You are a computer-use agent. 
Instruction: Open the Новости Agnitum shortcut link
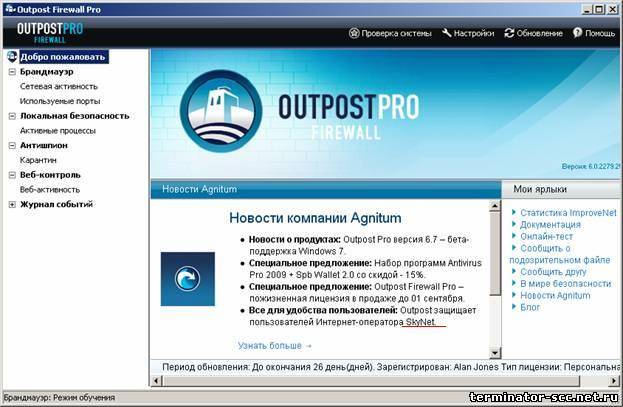(x=555, y=296)
